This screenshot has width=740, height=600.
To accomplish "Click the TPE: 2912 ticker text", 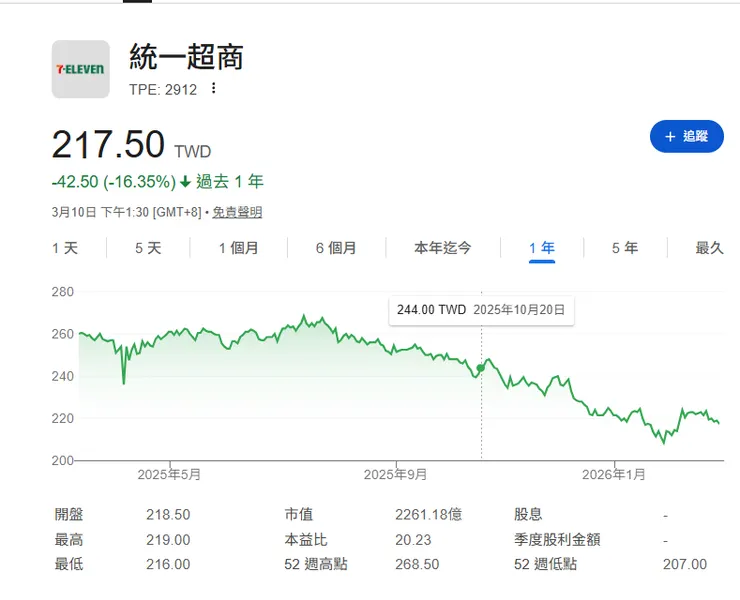I will click(163, 90).
